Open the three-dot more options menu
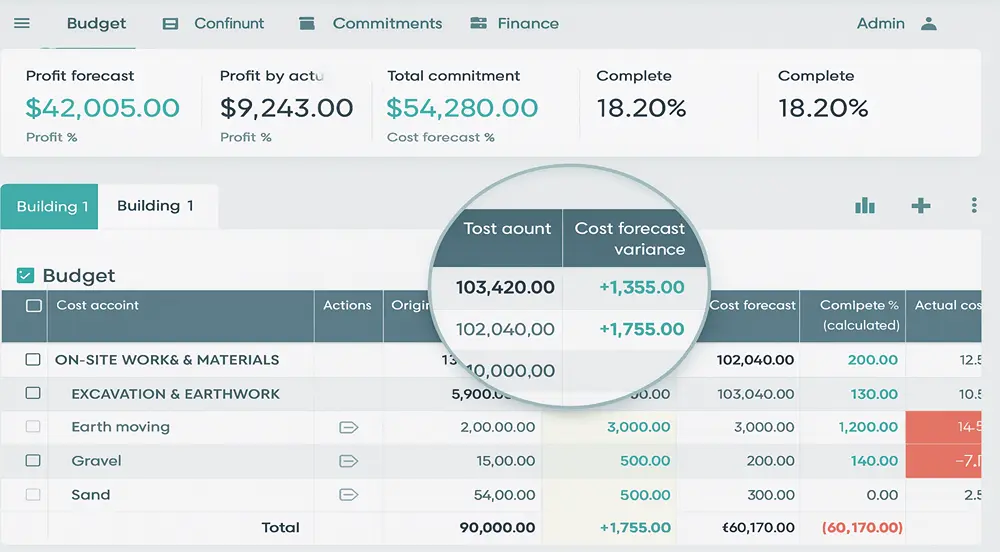The width and height of the screenshot is (1000, 552). pos(974,206)
